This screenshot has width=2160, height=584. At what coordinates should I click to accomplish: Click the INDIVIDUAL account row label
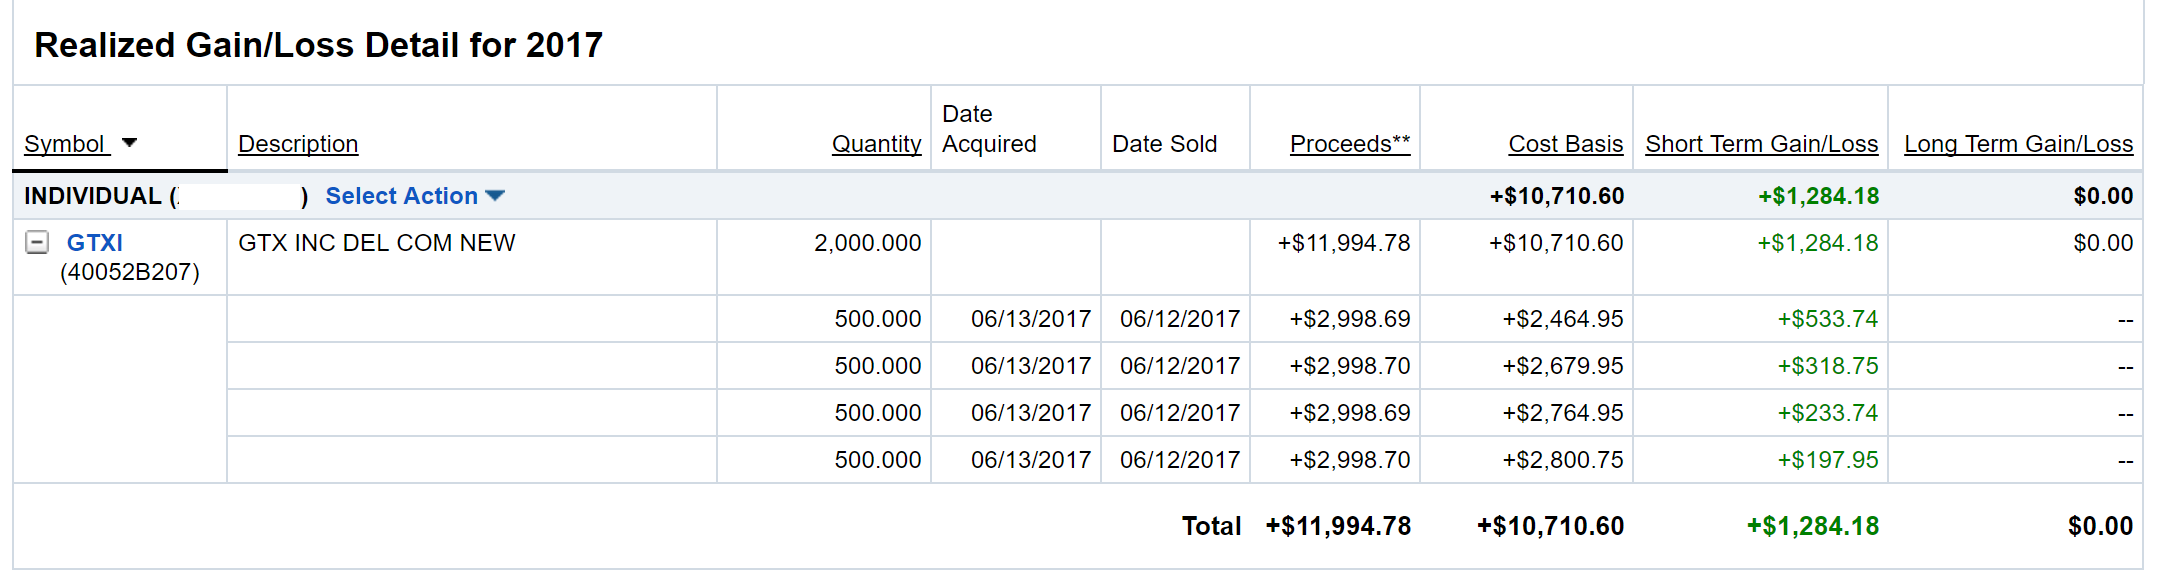pyautogui.click(x=93, y=196)
